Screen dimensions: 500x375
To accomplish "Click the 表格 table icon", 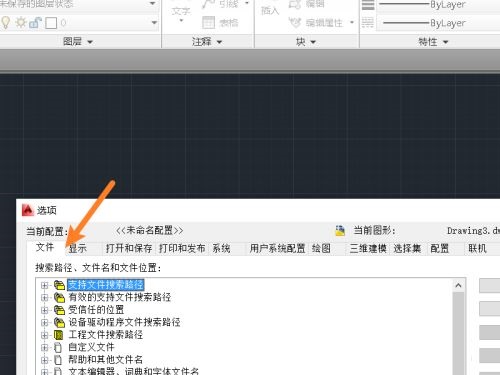I will [209, 23].
